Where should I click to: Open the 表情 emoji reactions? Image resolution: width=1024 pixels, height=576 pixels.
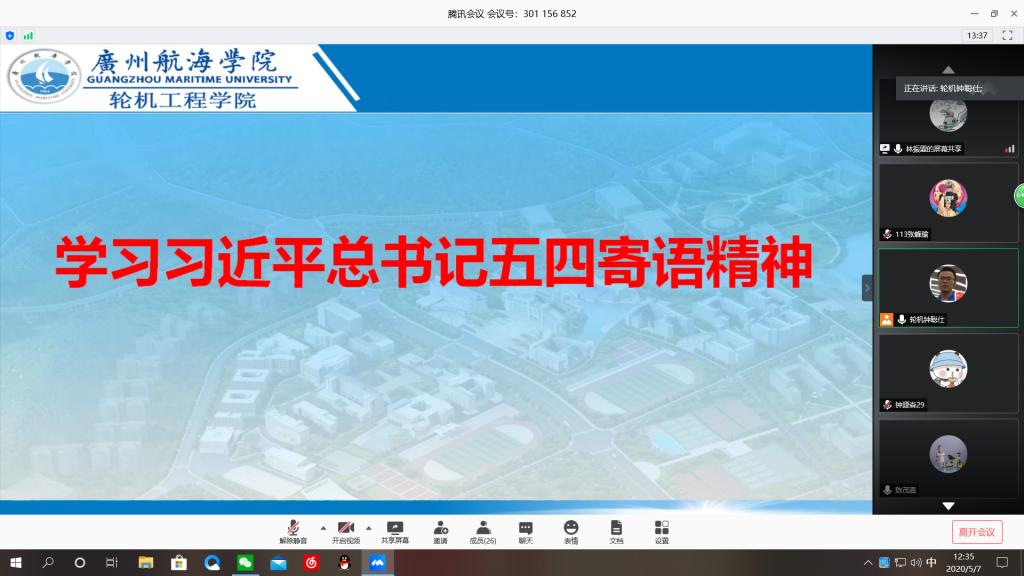(570, 531)
